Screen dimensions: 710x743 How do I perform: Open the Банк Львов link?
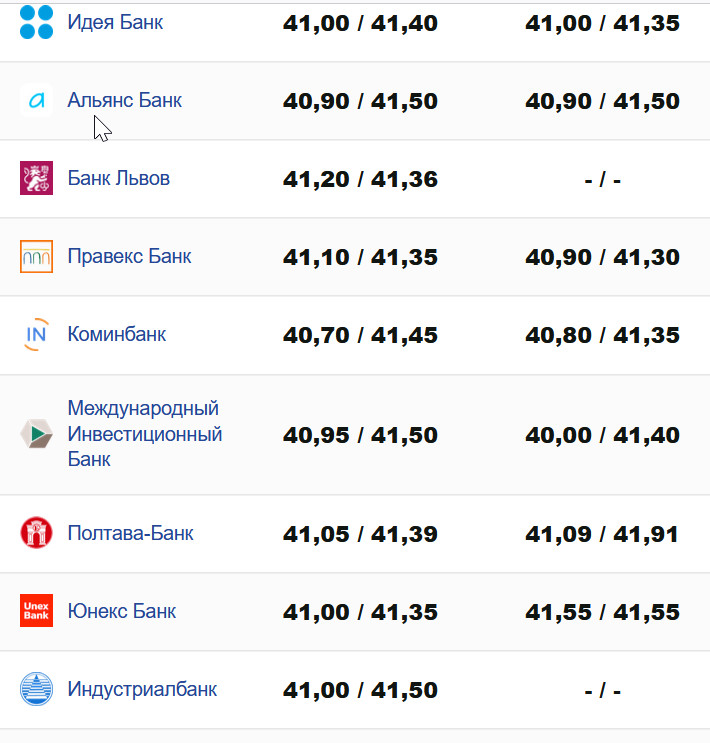[118, 178]
